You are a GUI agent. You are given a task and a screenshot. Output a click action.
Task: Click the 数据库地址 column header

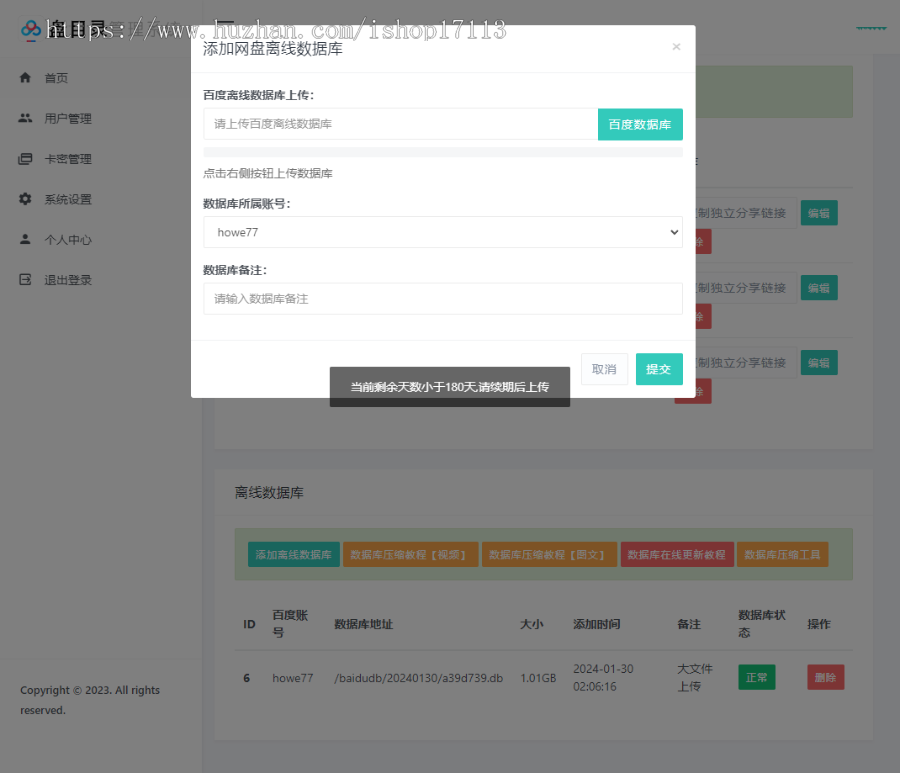[x=363, y=624]
